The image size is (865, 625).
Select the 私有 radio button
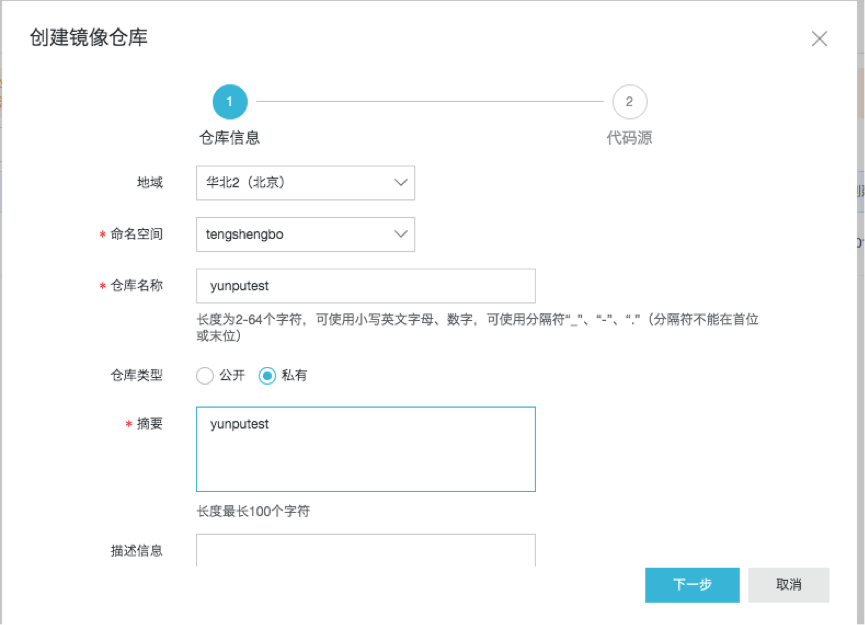(267, 376)
